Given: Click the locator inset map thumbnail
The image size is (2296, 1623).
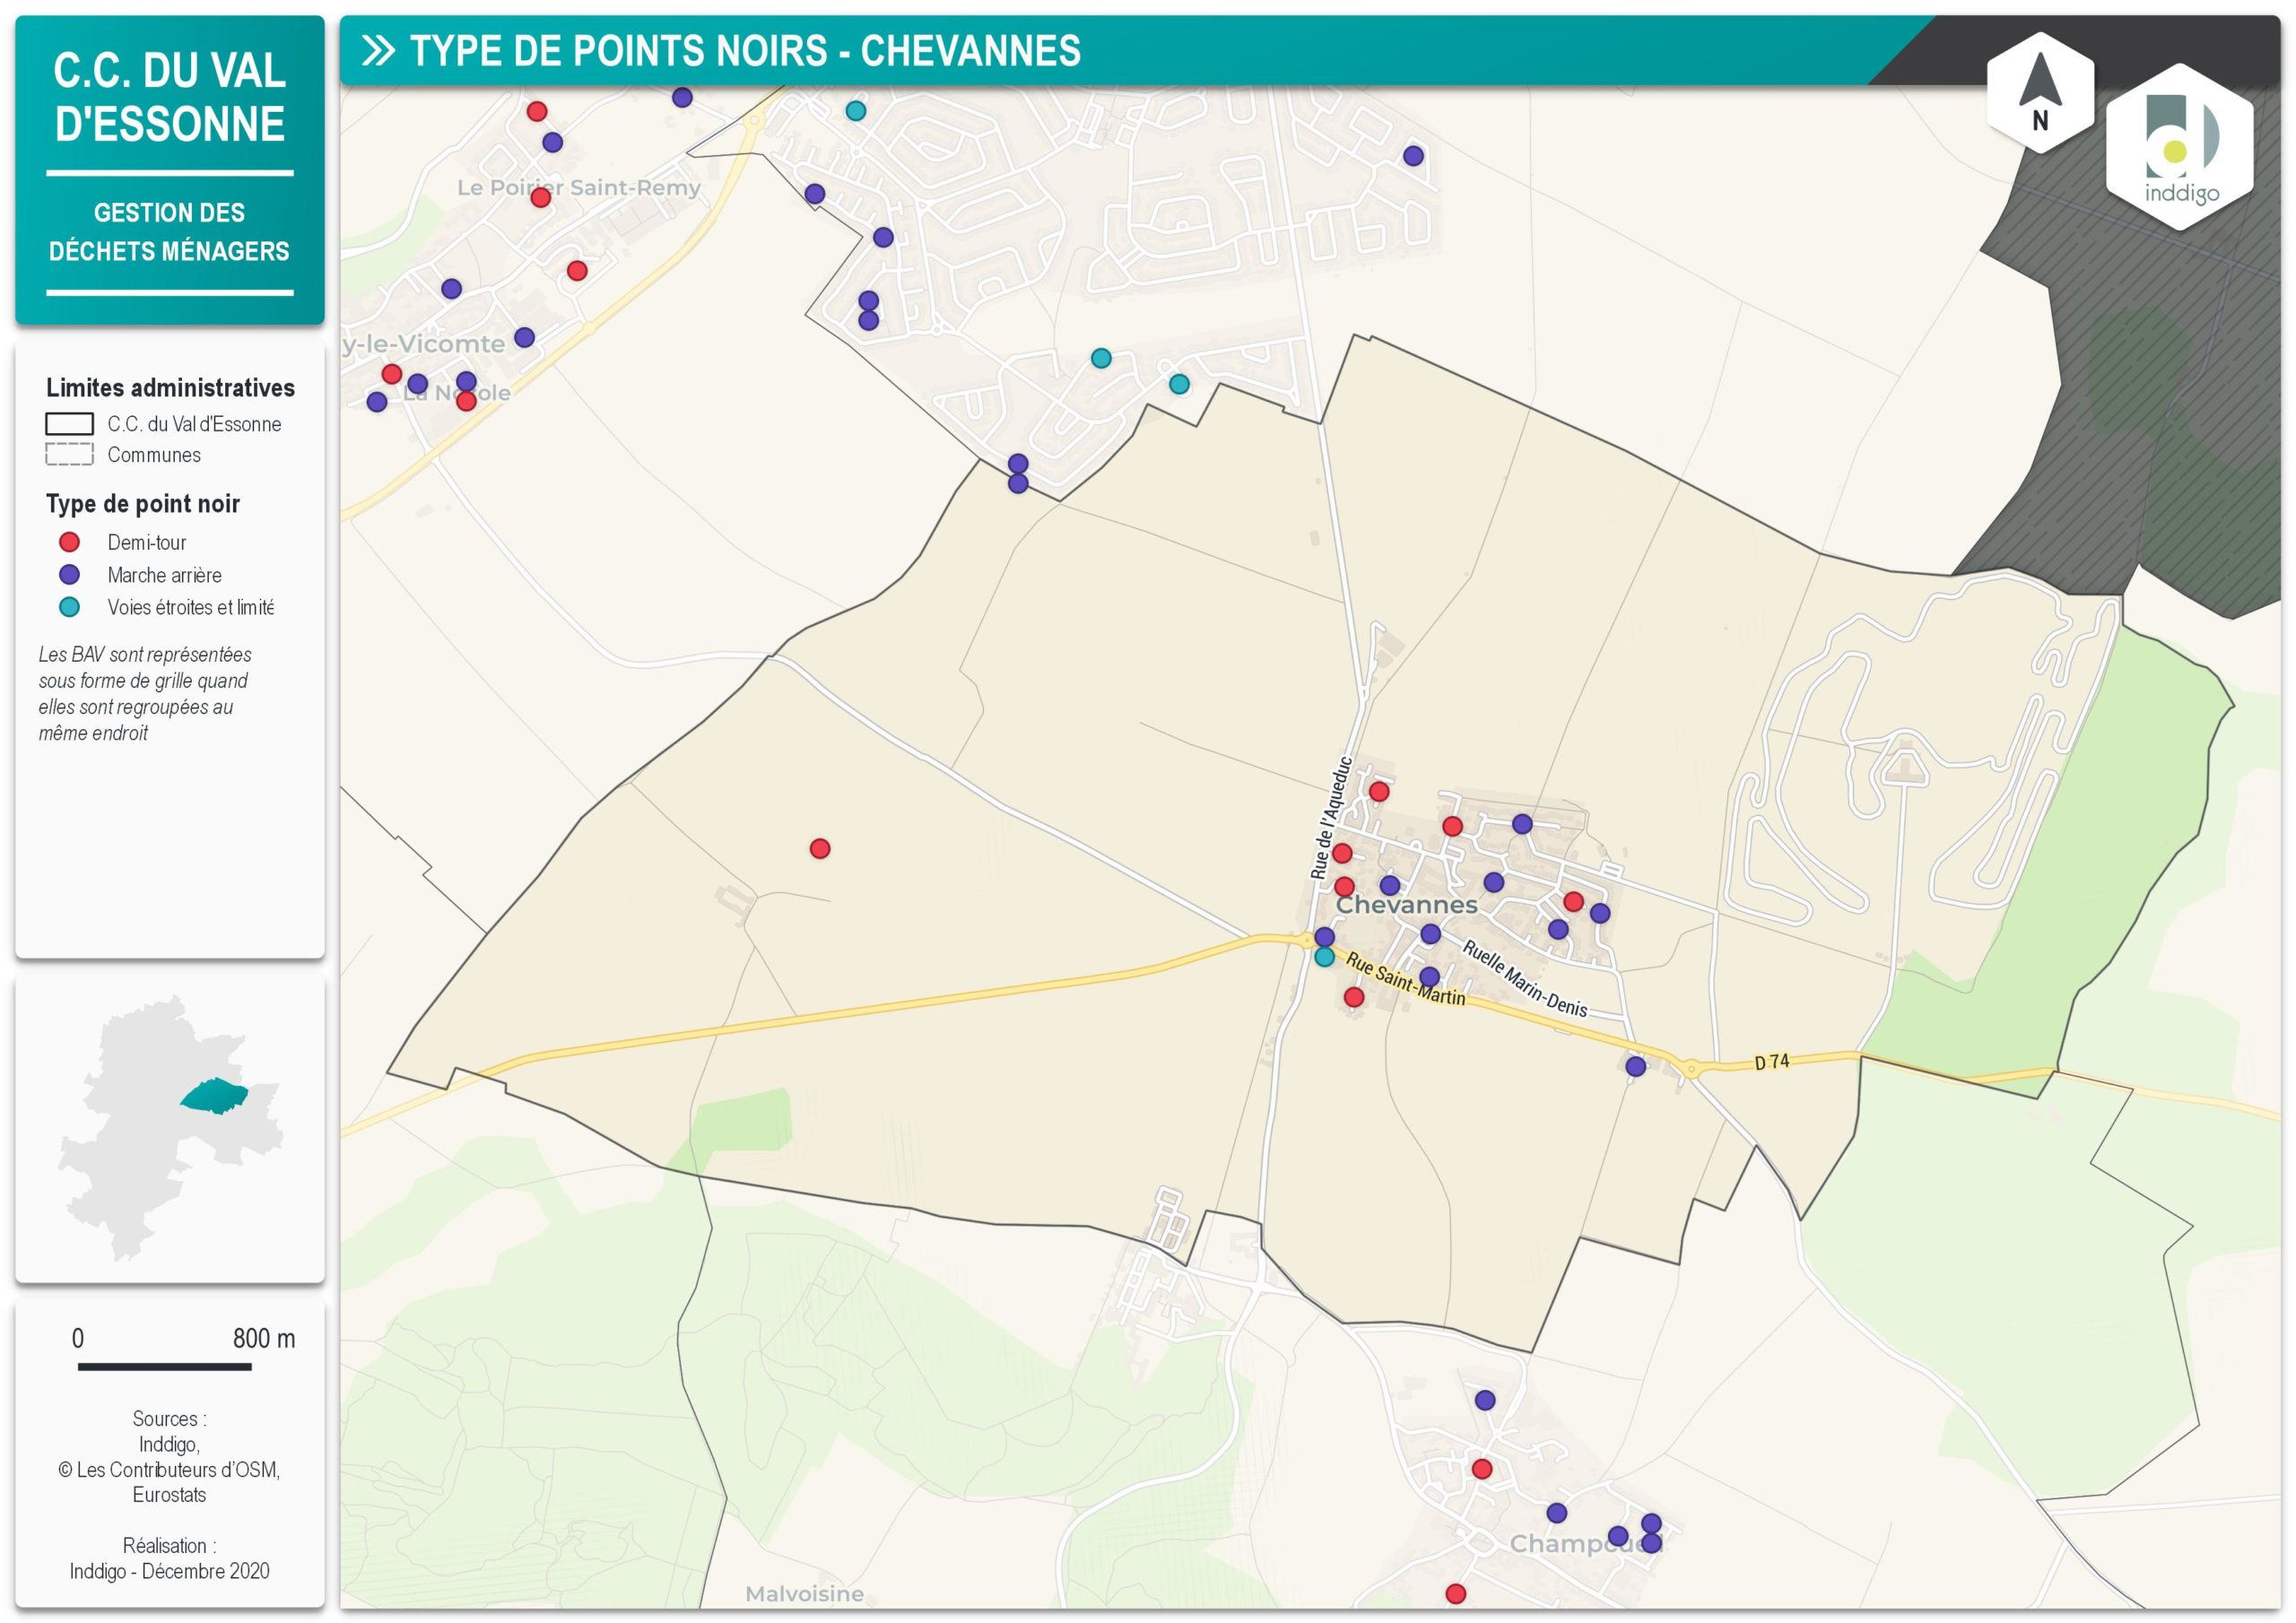Looking at the screenshot, I should [x=170, y=1128].
